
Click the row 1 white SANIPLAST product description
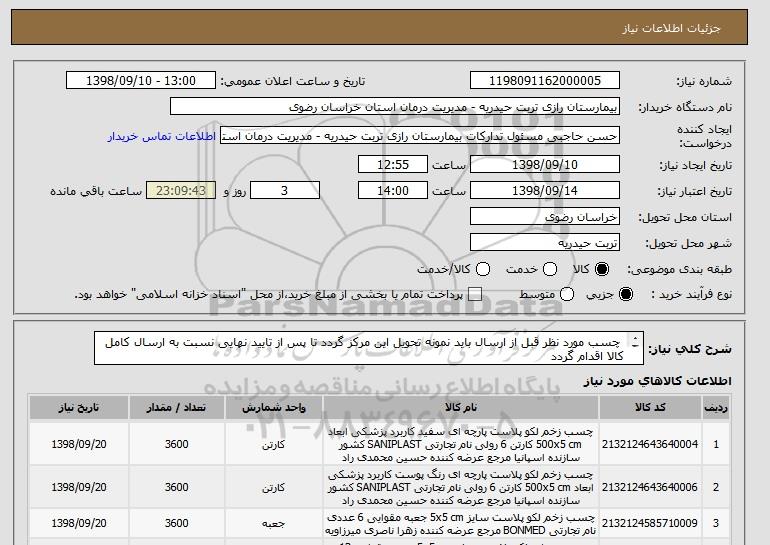coord(461,444)
